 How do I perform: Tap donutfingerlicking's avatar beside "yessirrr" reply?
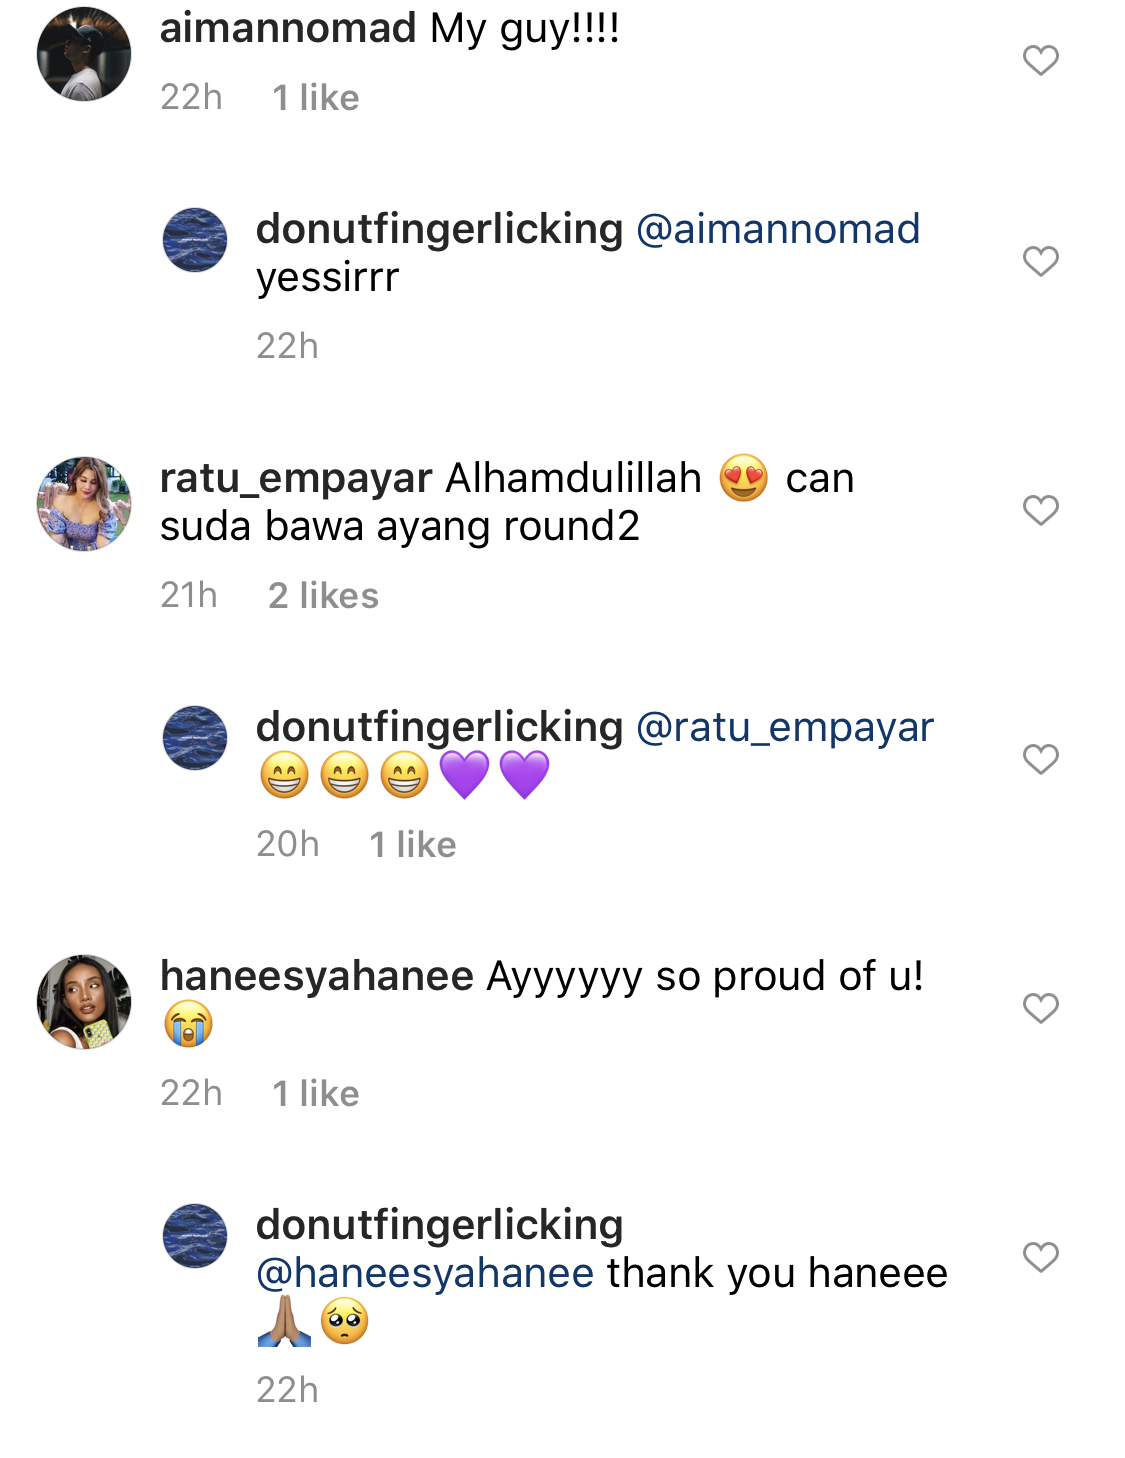[x=195, y=240]
